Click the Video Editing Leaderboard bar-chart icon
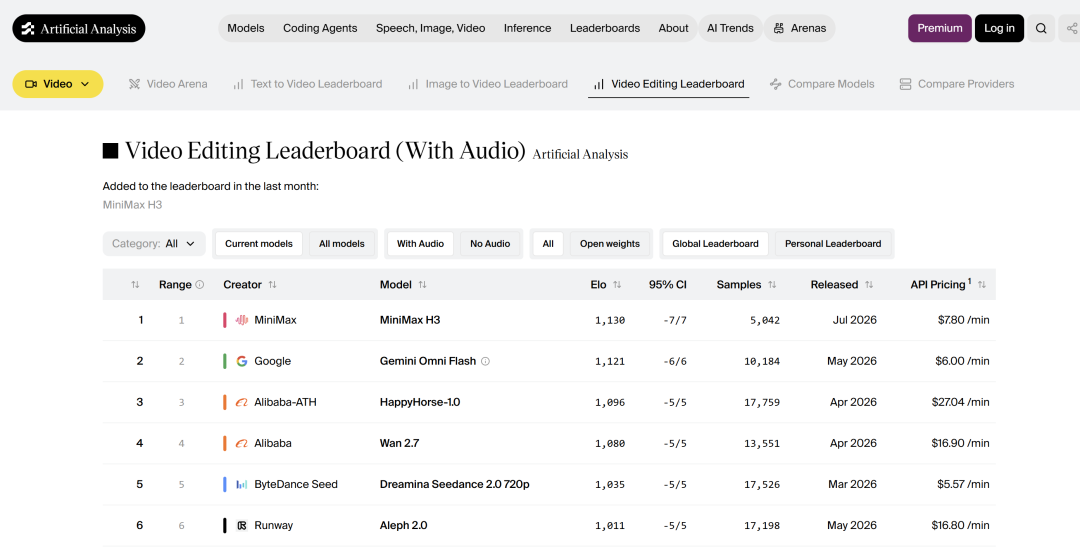Screen dimensions: 1080x555 [599, 84]
